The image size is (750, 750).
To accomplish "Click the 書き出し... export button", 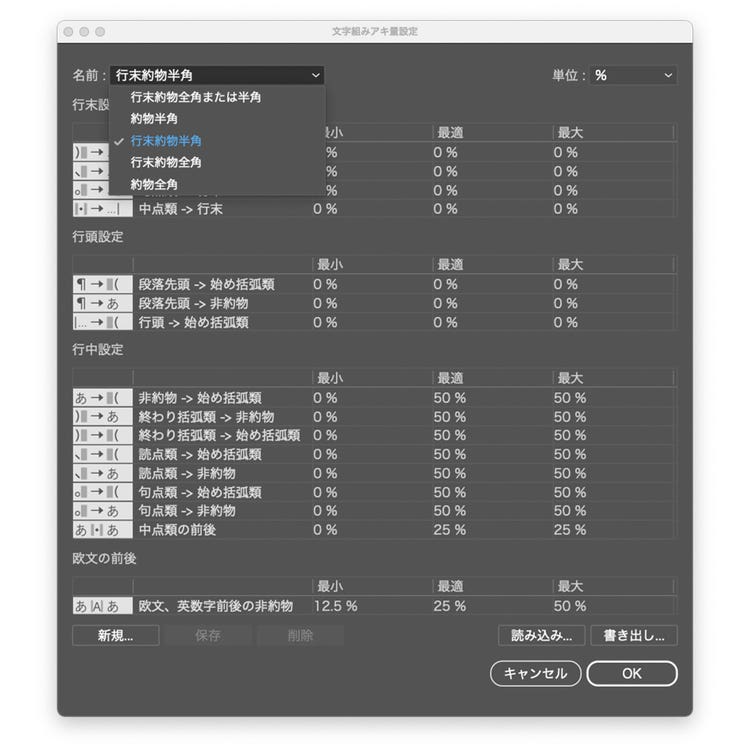I will coord(634,635).
